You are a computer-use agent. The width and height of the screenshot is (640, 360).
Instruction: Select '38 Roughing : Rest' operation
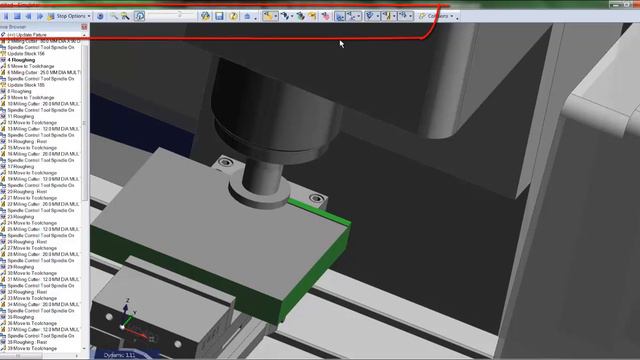point(27,342)
